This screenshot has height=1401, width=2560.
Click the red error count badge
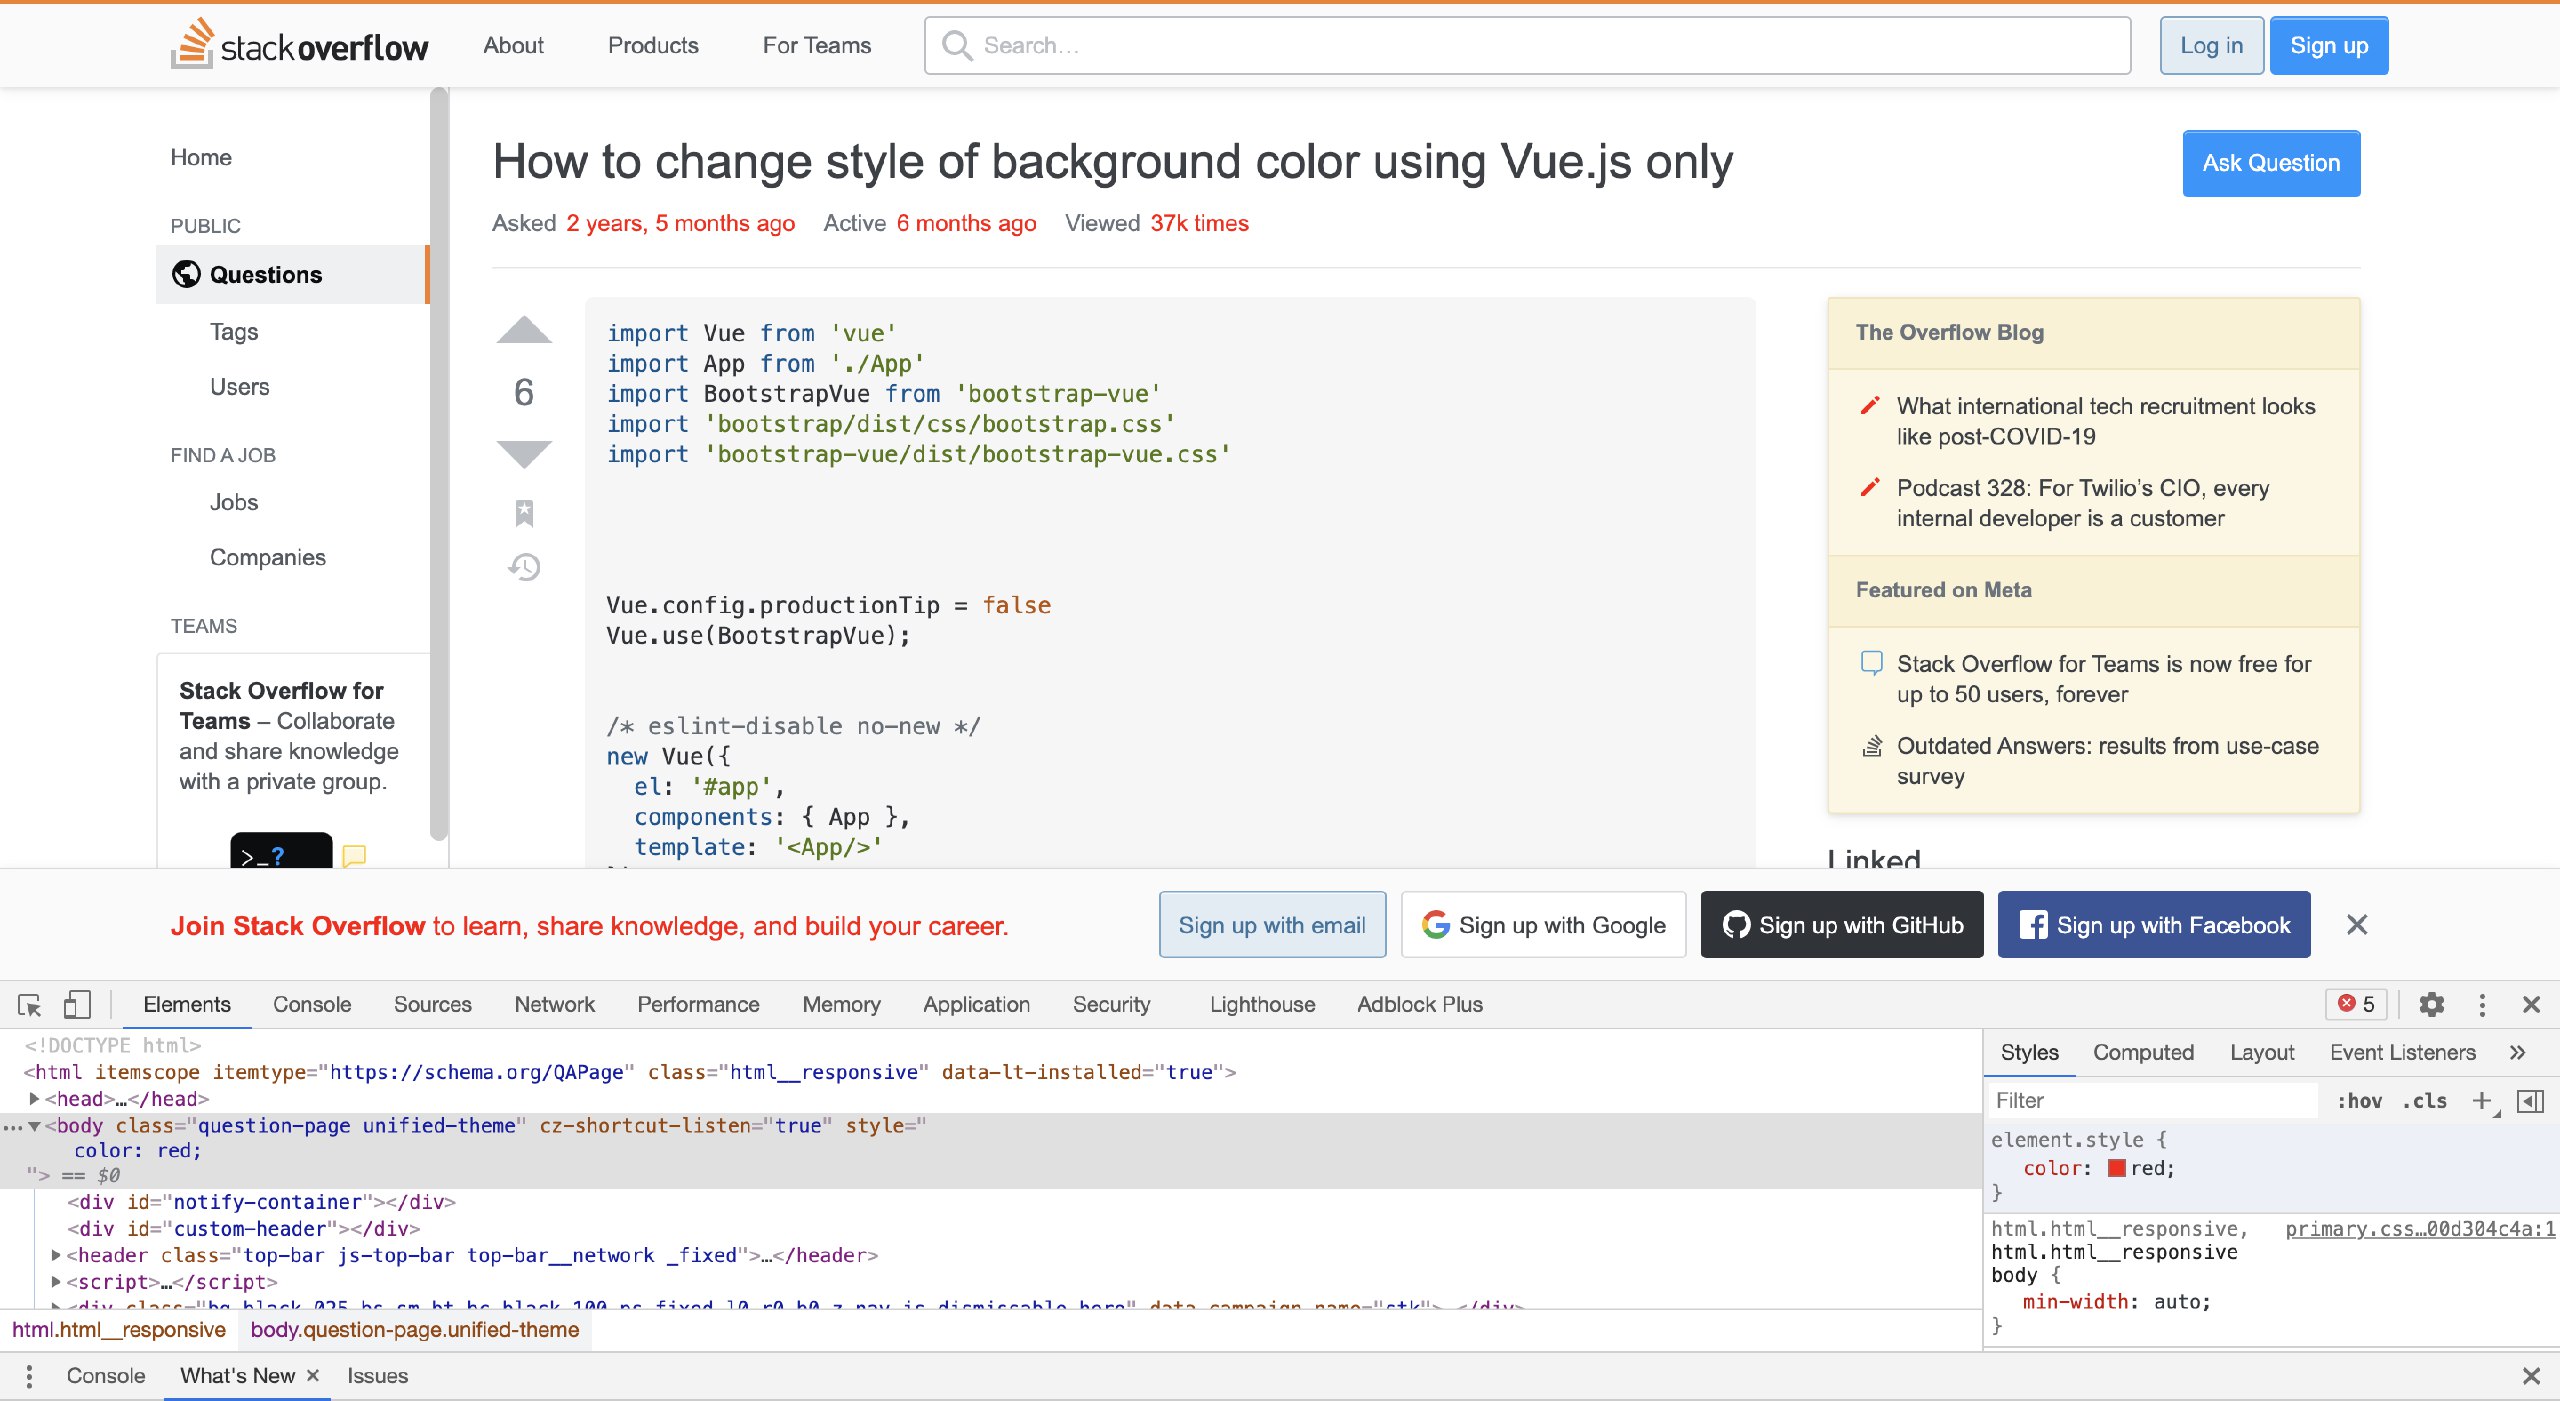pos(2356,1004)
